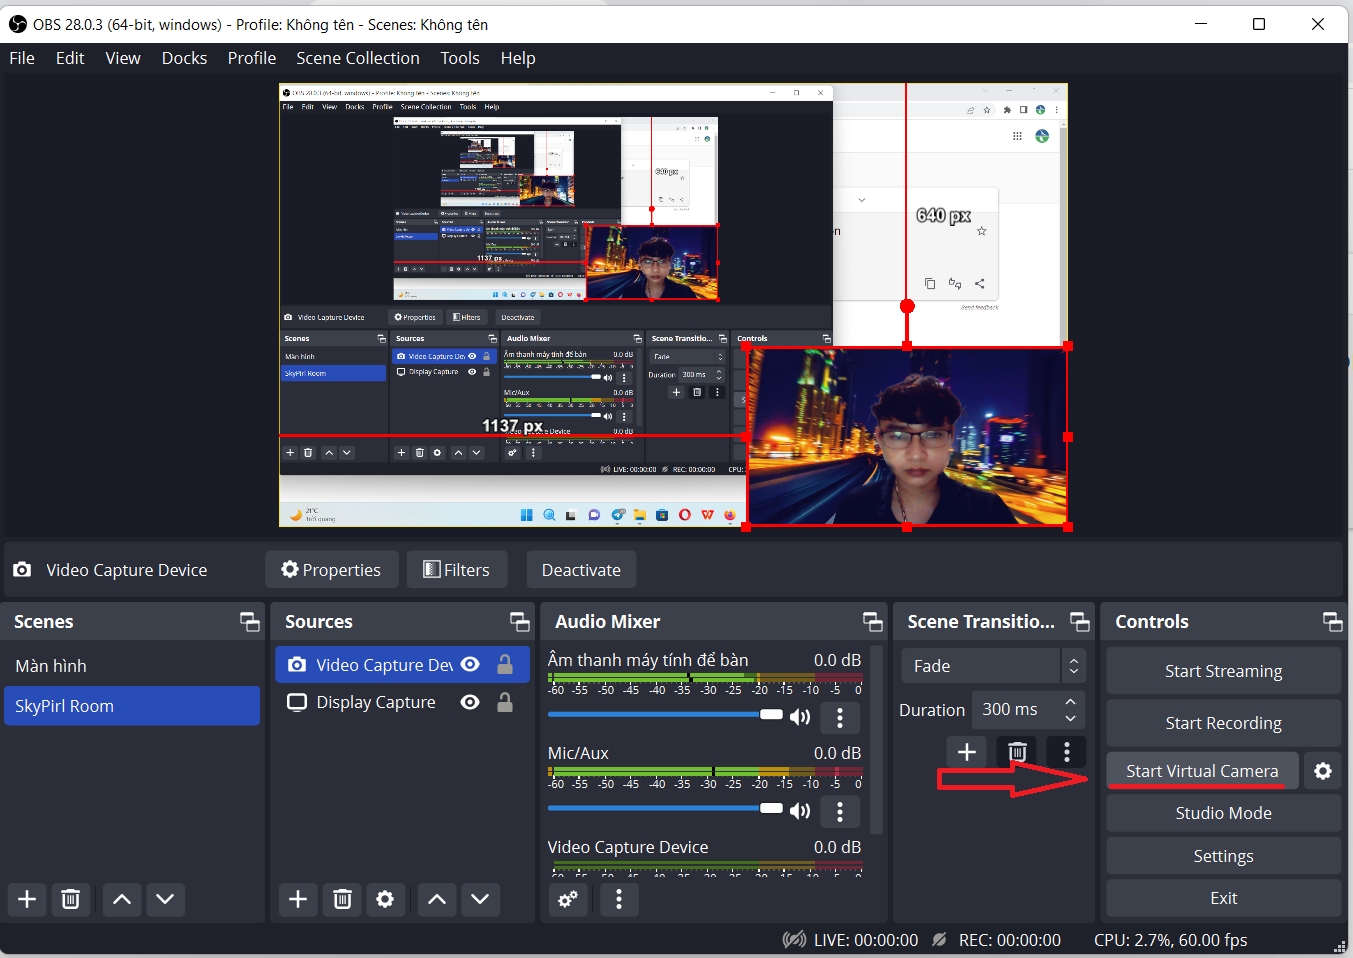Image resolution: width=1353 pixels, height=958 pixels.
Task: Delete selected scene with trash icon
Action: pos(71,899)
